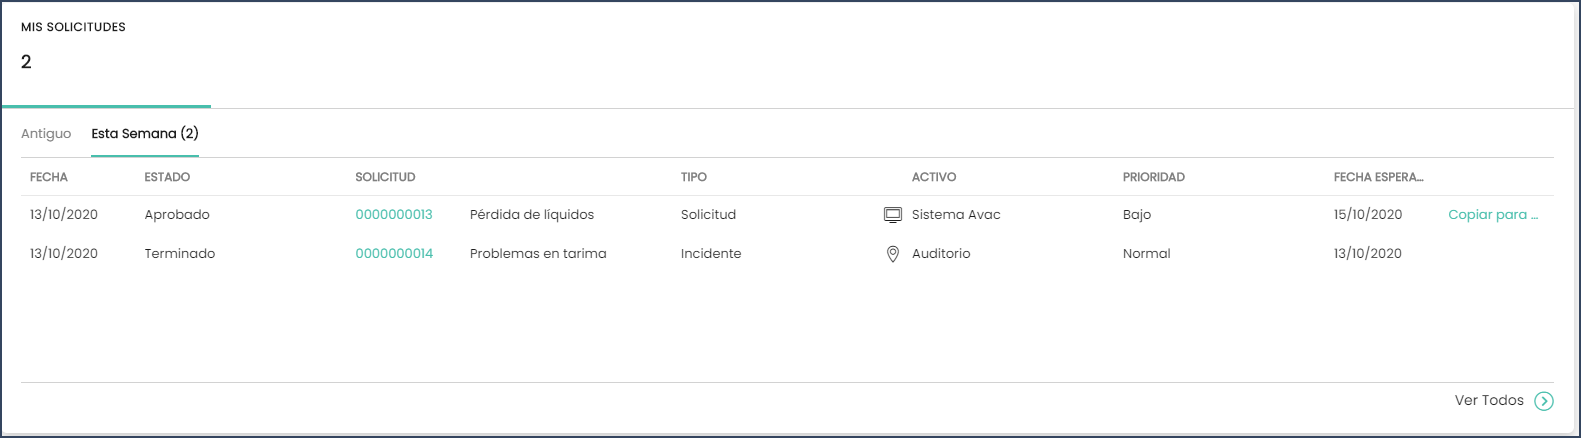Click the ACTIVO column header
Viewport: 1581px width, 438px height.
(x=934, y=177)
